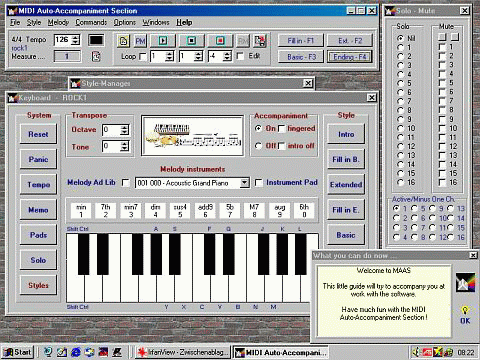Screen dimensions: 480x360
Task: Increase tempo with up arrow
Action: click(x=76, y=37)
